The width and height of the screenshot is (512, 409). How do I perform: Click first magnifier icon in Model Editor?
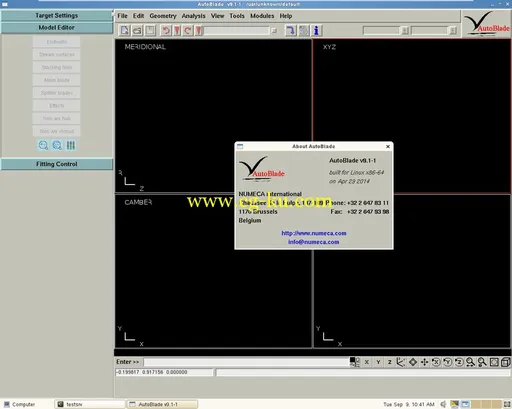[x=43, y=145]
